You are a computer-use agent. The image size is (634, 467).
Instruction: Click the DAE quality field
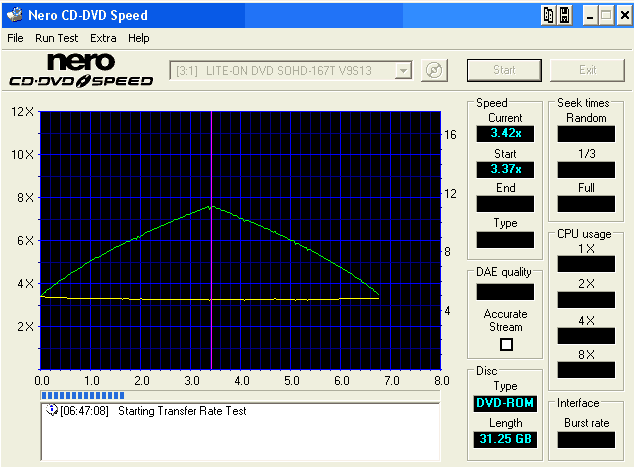tap(505, 292)
